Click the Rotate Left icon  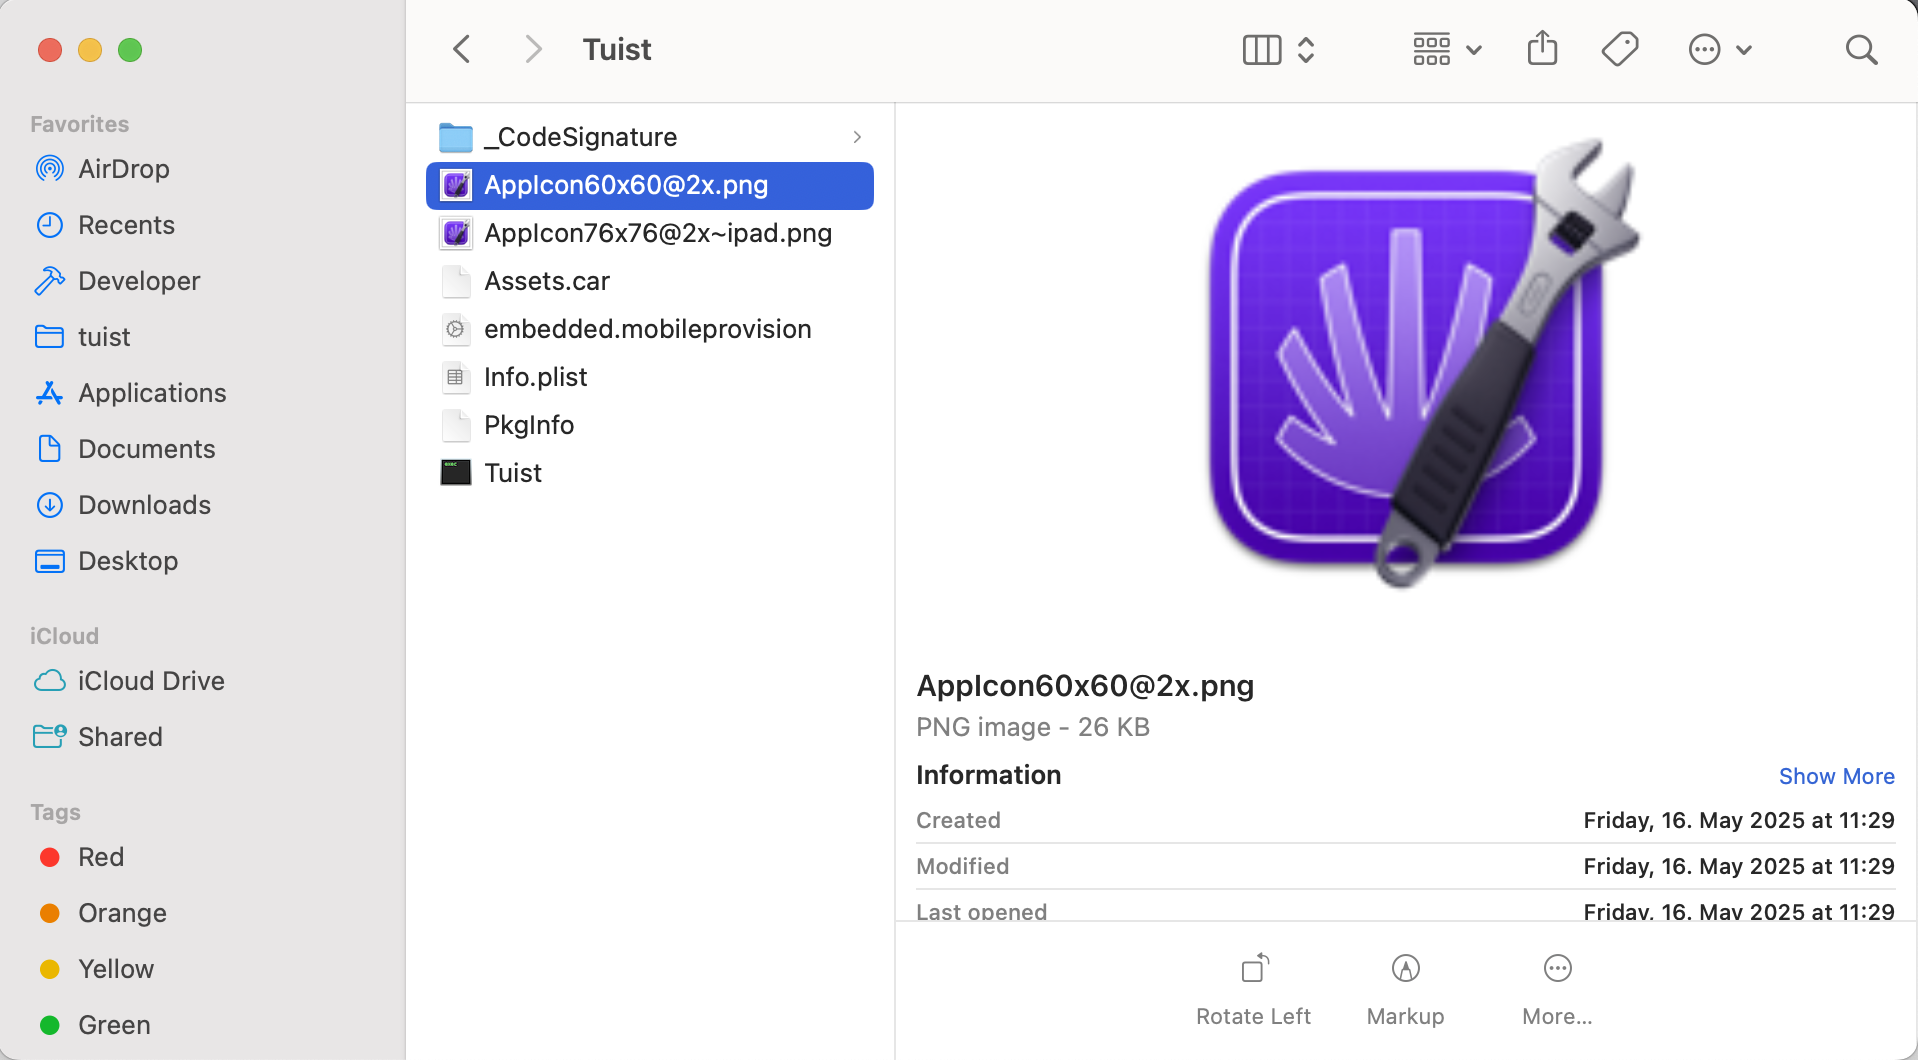click(1253, 968)
